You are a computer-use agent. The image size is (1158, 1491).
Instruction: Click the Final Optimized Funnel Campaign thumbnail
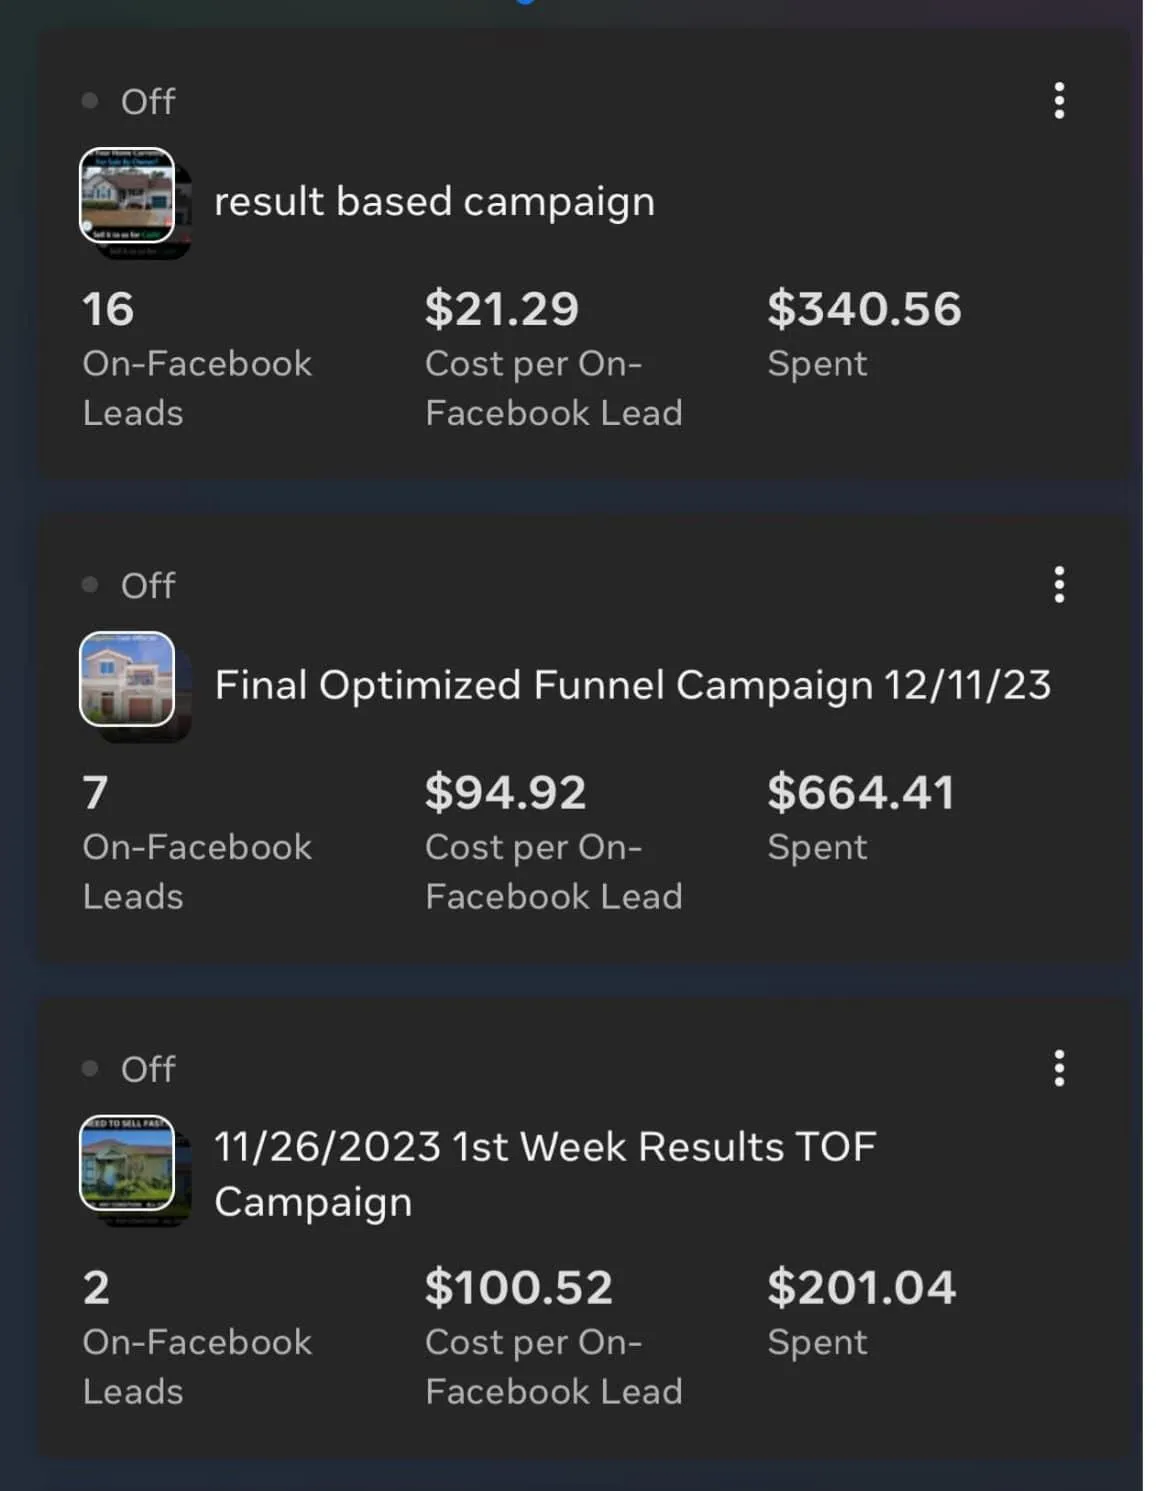click(128, 680)
